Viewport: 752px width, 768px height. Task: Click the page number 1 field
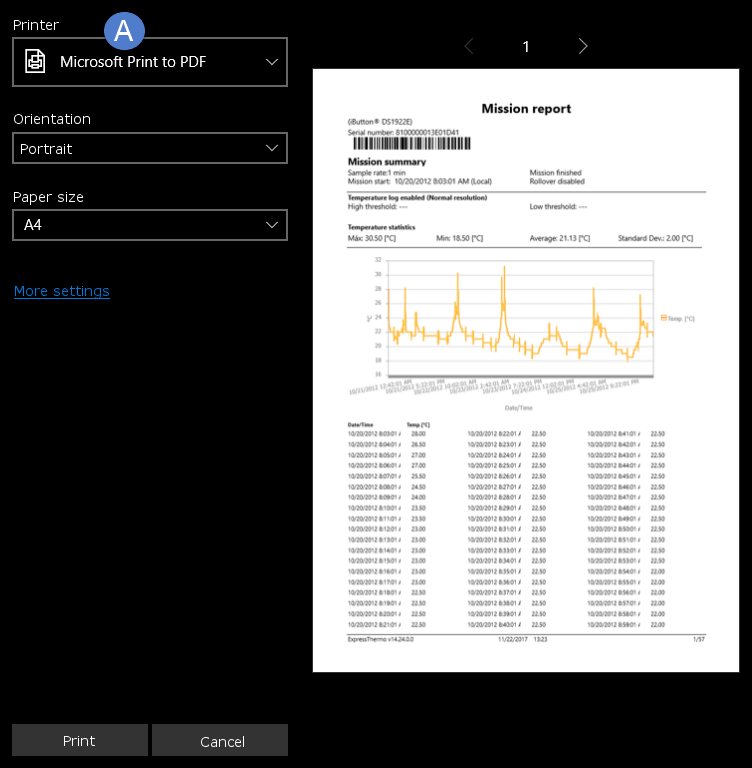[x=526, y=47]
